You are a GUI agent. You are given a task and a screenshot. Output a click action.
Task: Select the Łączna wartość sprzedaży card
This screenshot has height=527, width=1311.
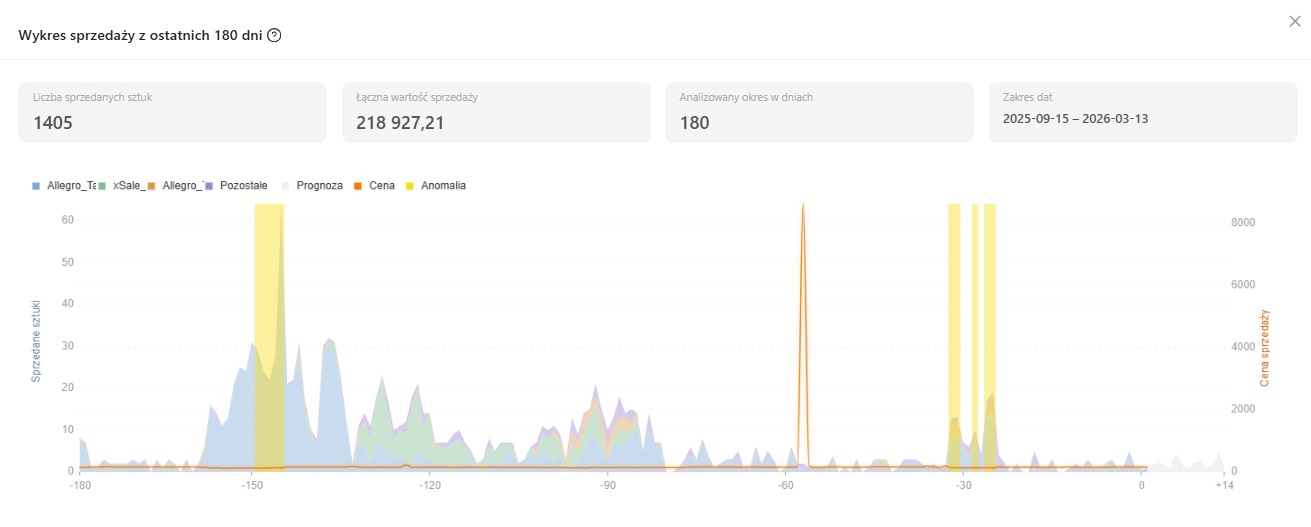496,112
